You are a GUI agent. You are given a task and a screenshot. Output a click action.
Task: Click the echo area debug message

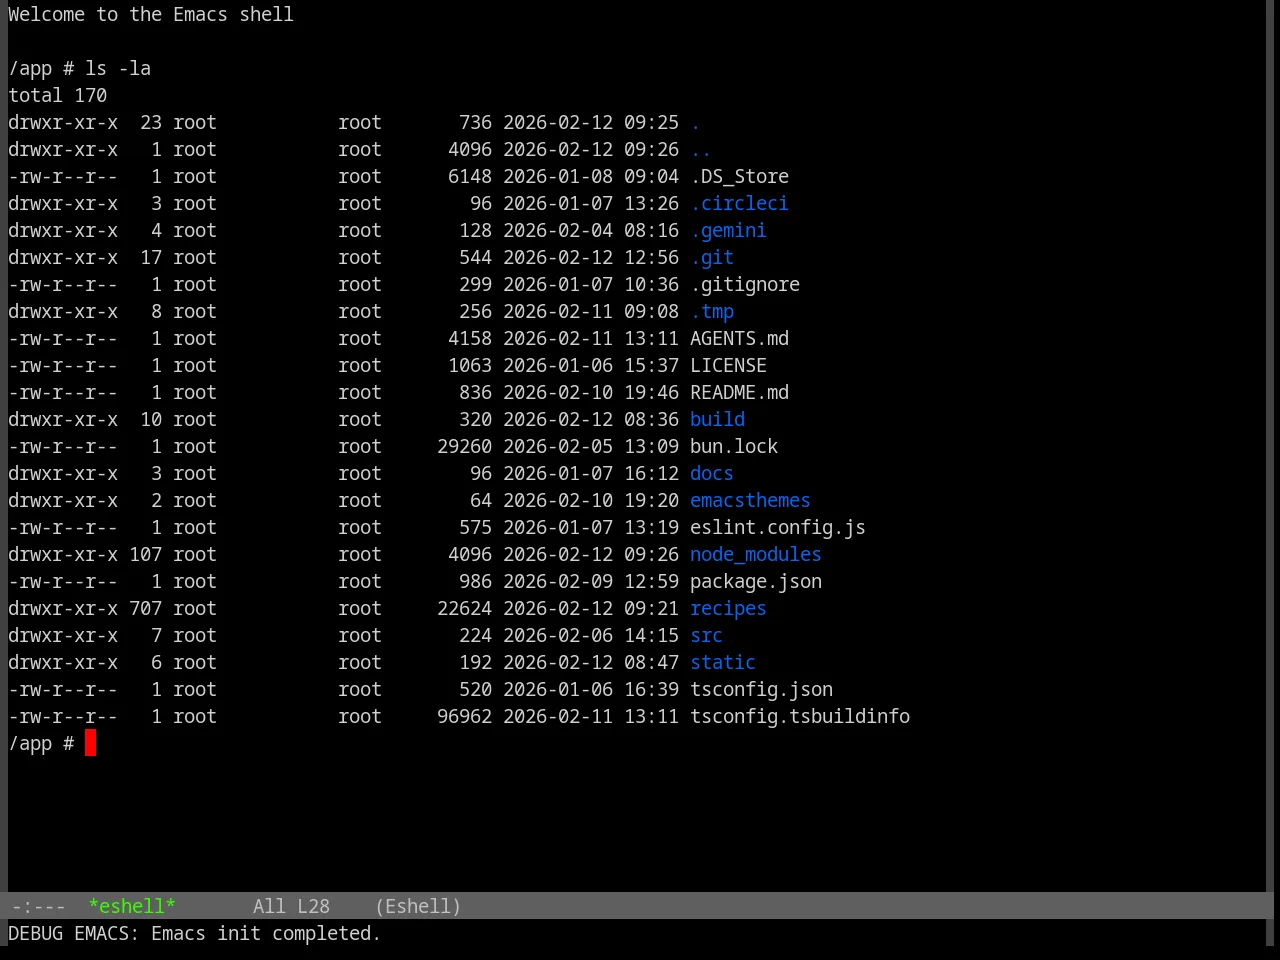194,933
